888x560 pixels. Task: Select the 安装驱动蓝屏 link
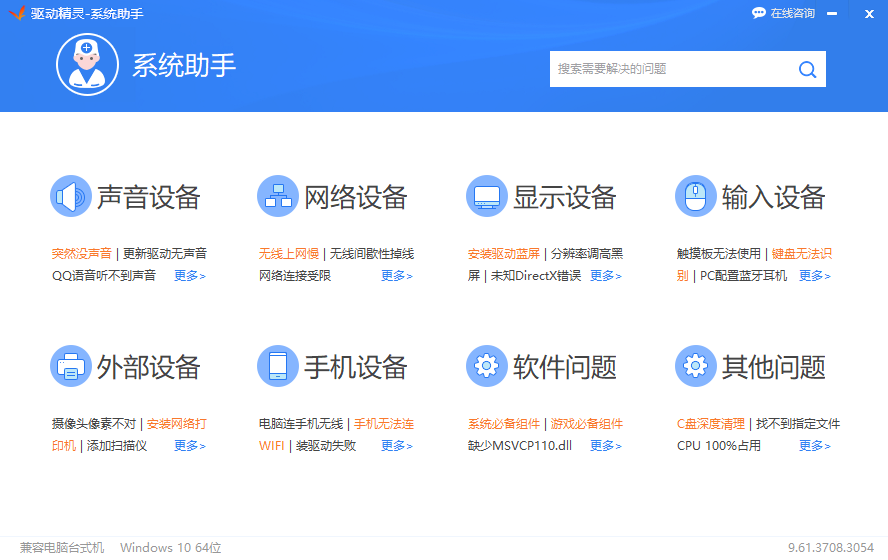click(x=504, y=254)
